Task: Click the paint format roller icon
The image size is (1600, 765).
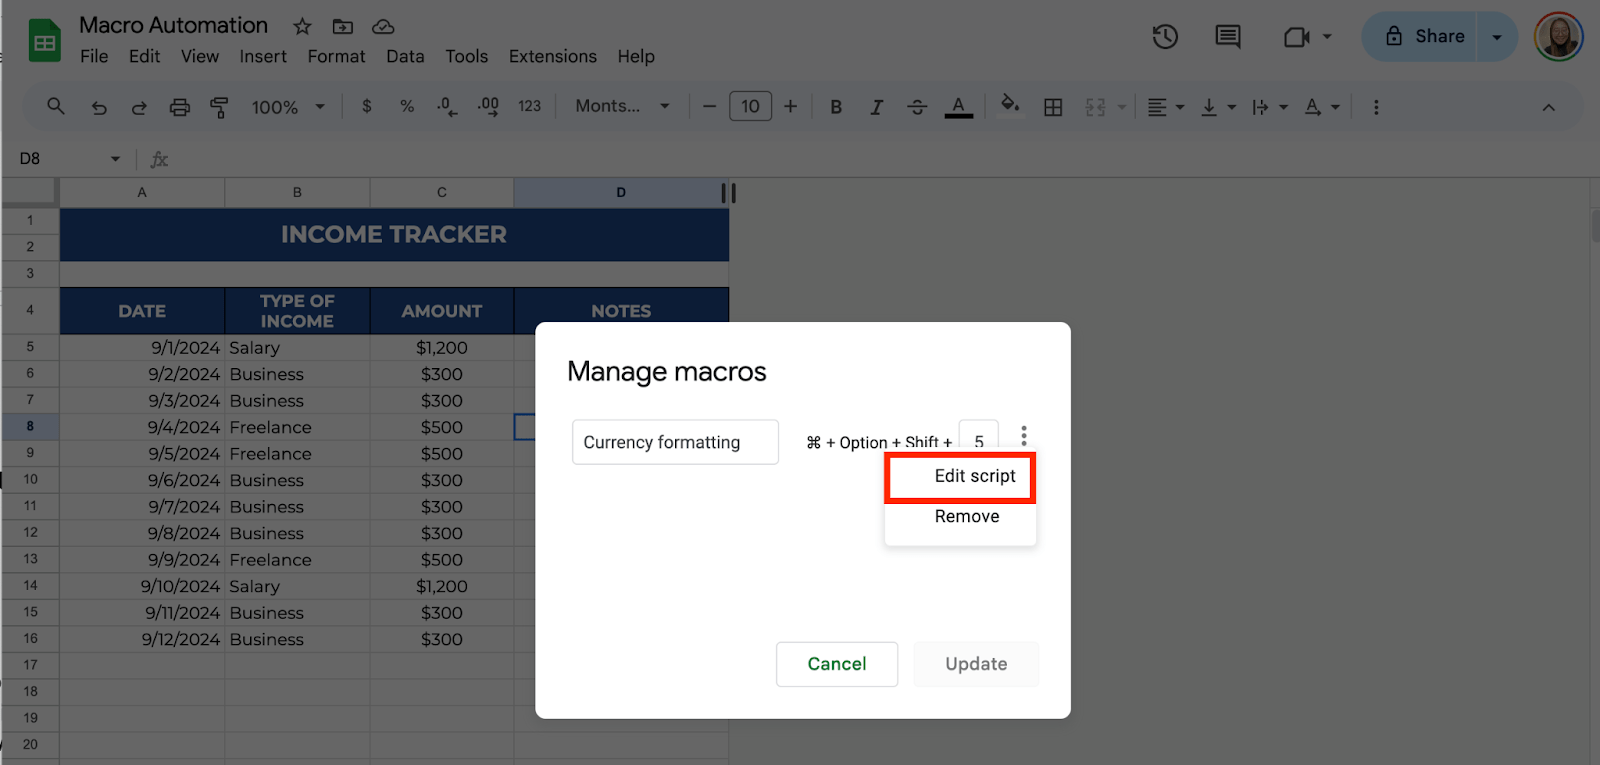Action: click(x=219, y=107)
